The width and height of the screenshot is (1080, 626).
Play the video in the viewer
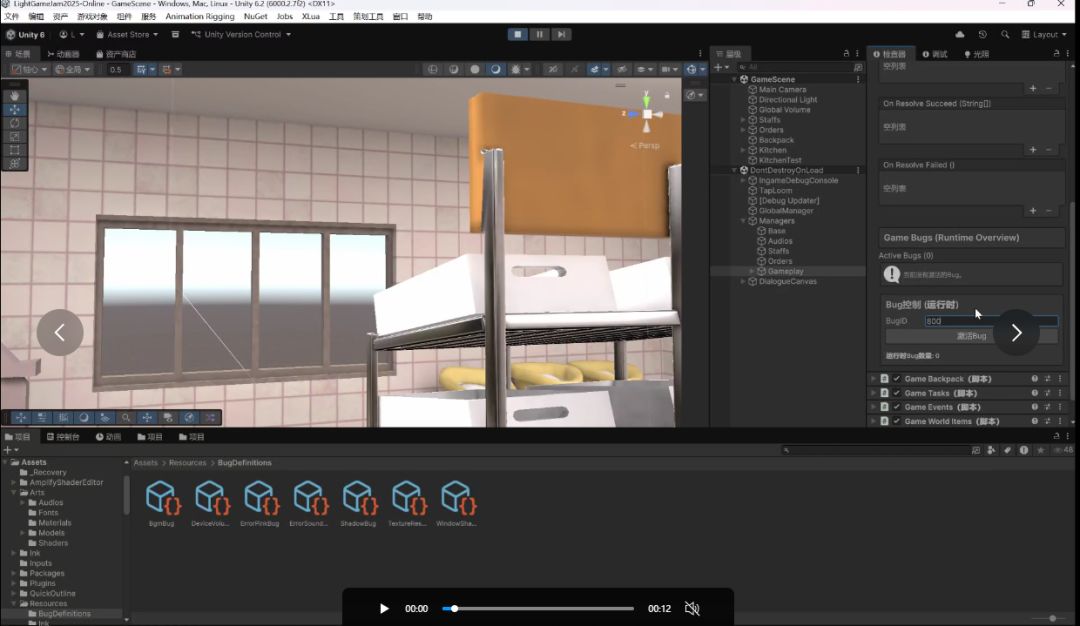384,609
